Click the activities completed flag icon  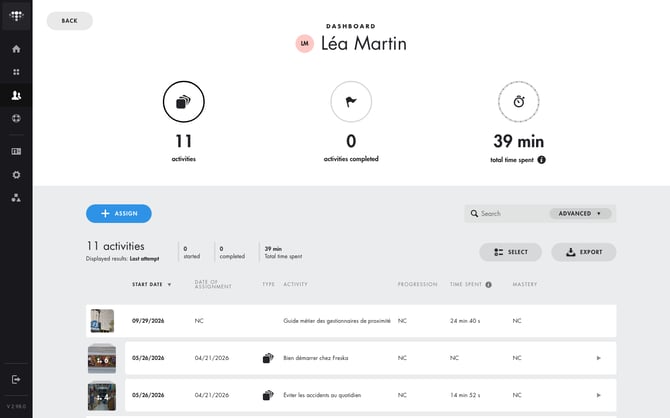[351, 102]
